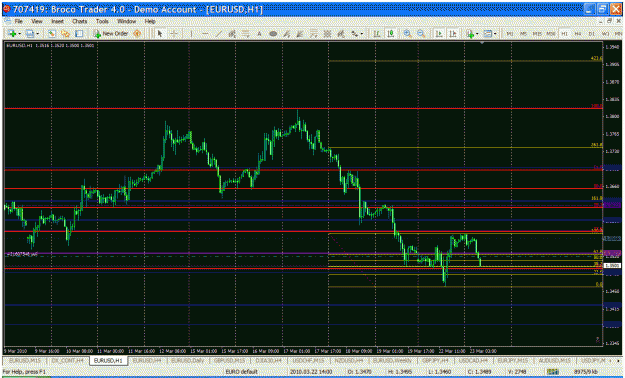This screenshot has height=378, width=625.
Task: Click 'EURO default' profile in status bar
Action: pos(241,372)
